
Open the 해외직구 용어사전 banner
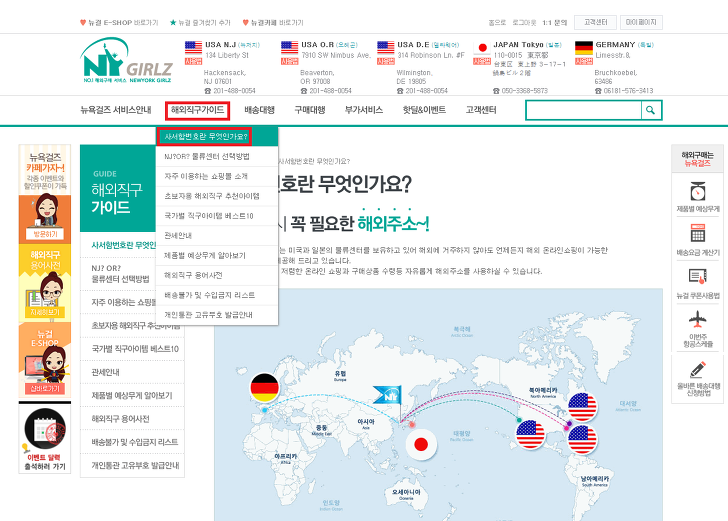tap(45, 283)
